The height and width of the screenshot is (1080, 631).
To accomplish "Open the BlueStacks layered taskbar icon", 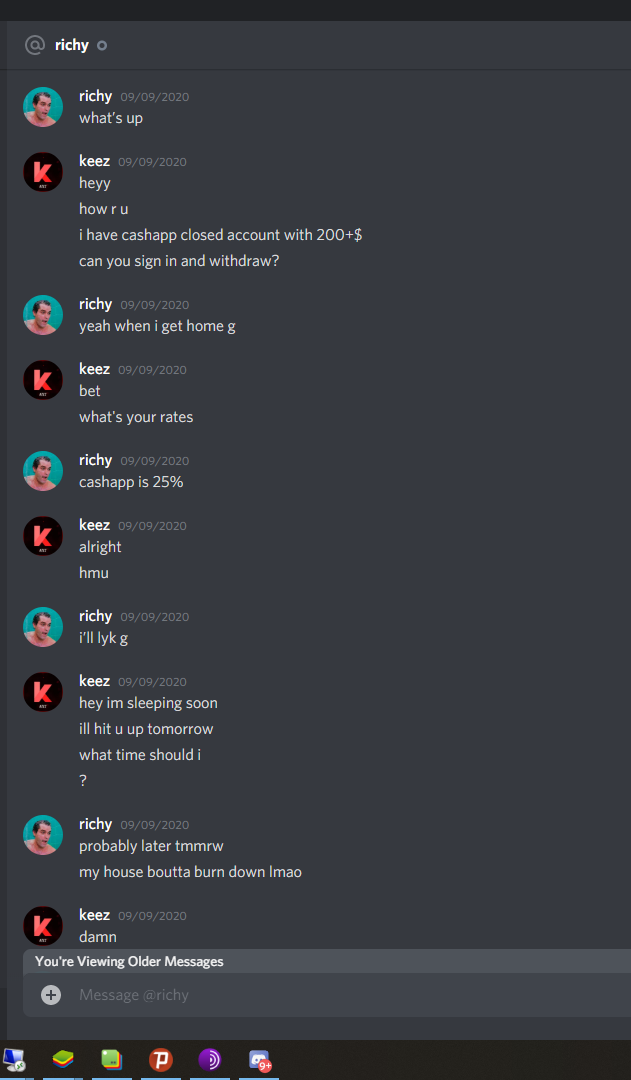I will coord(63,1059).
